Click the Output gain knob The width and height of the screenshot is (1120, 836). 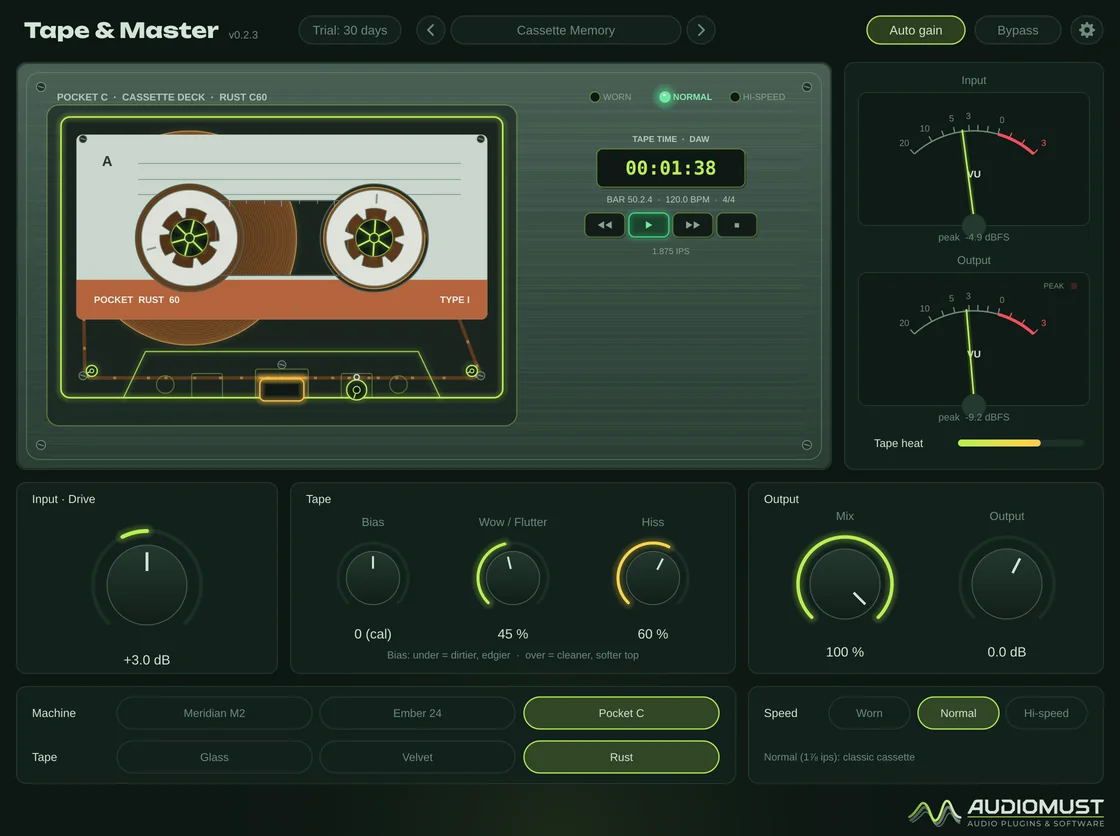click(1006, 584)
